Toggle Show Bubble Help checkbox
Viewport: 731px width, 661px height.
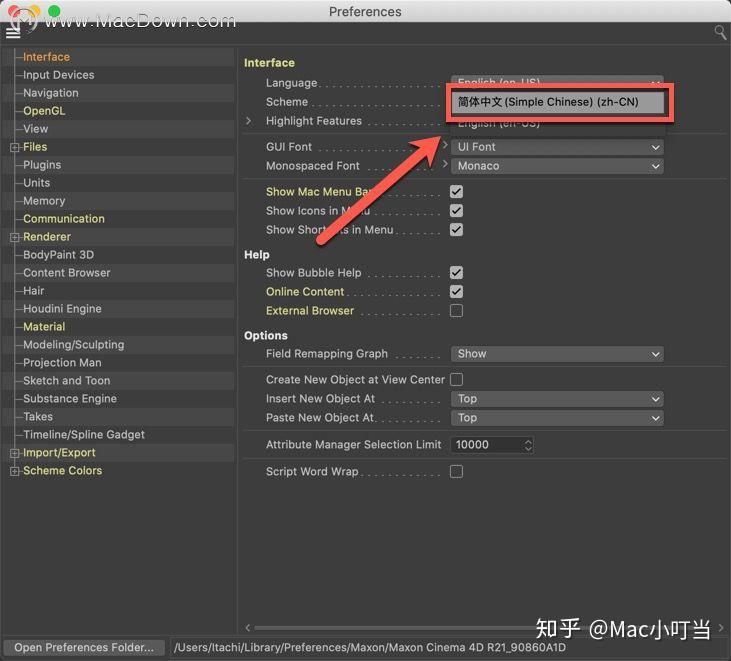pos(456,273)
